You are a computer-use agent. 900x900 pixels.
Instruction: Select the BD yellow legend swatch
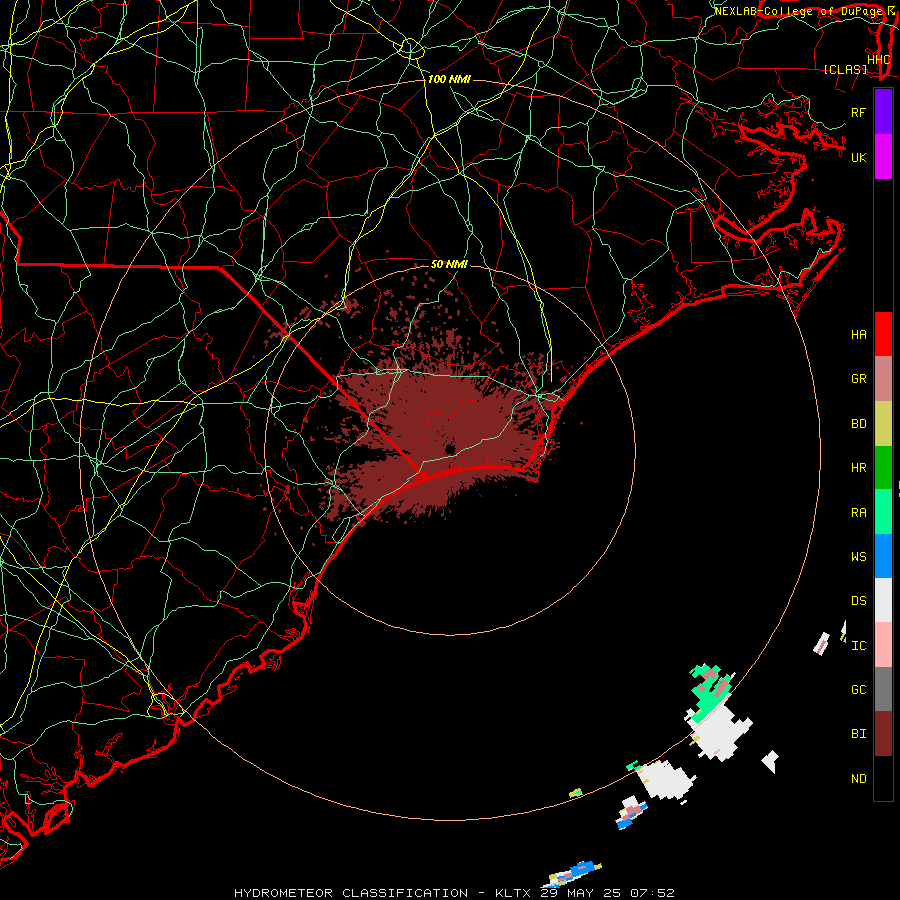point(883,424)
